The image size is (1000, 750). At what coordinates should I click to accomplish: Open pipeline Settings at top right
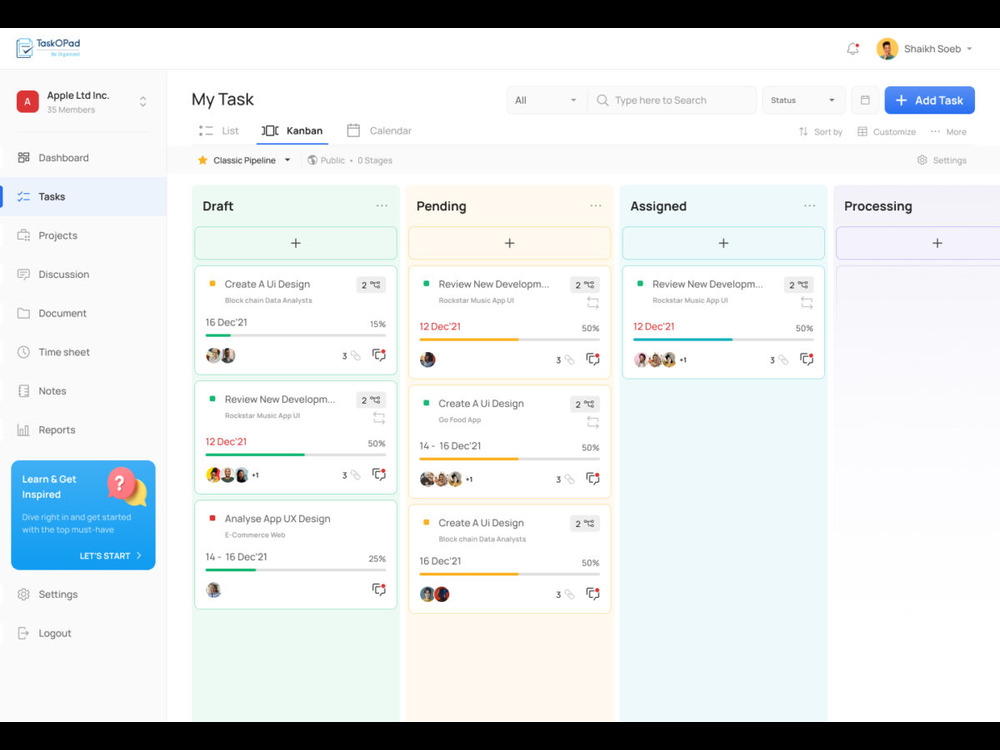click(942, 160)
